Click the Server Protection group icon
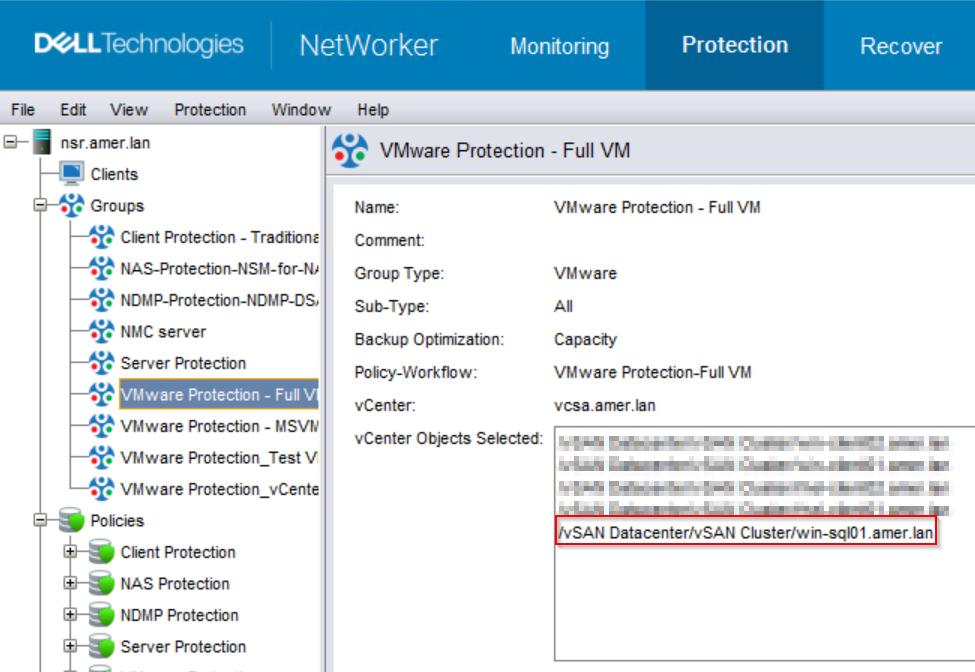The image size is (975, 672). tap(102, 363)
